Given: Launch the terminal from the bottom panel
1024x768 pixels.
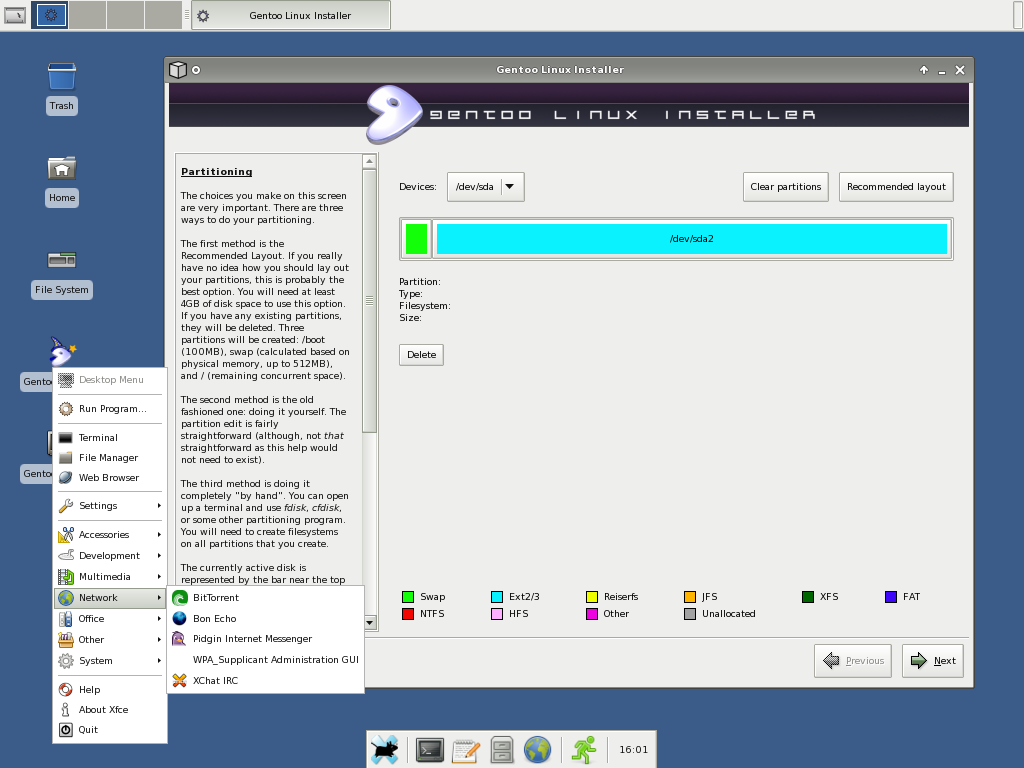Looking at the screenshot, I should [430, 750].
